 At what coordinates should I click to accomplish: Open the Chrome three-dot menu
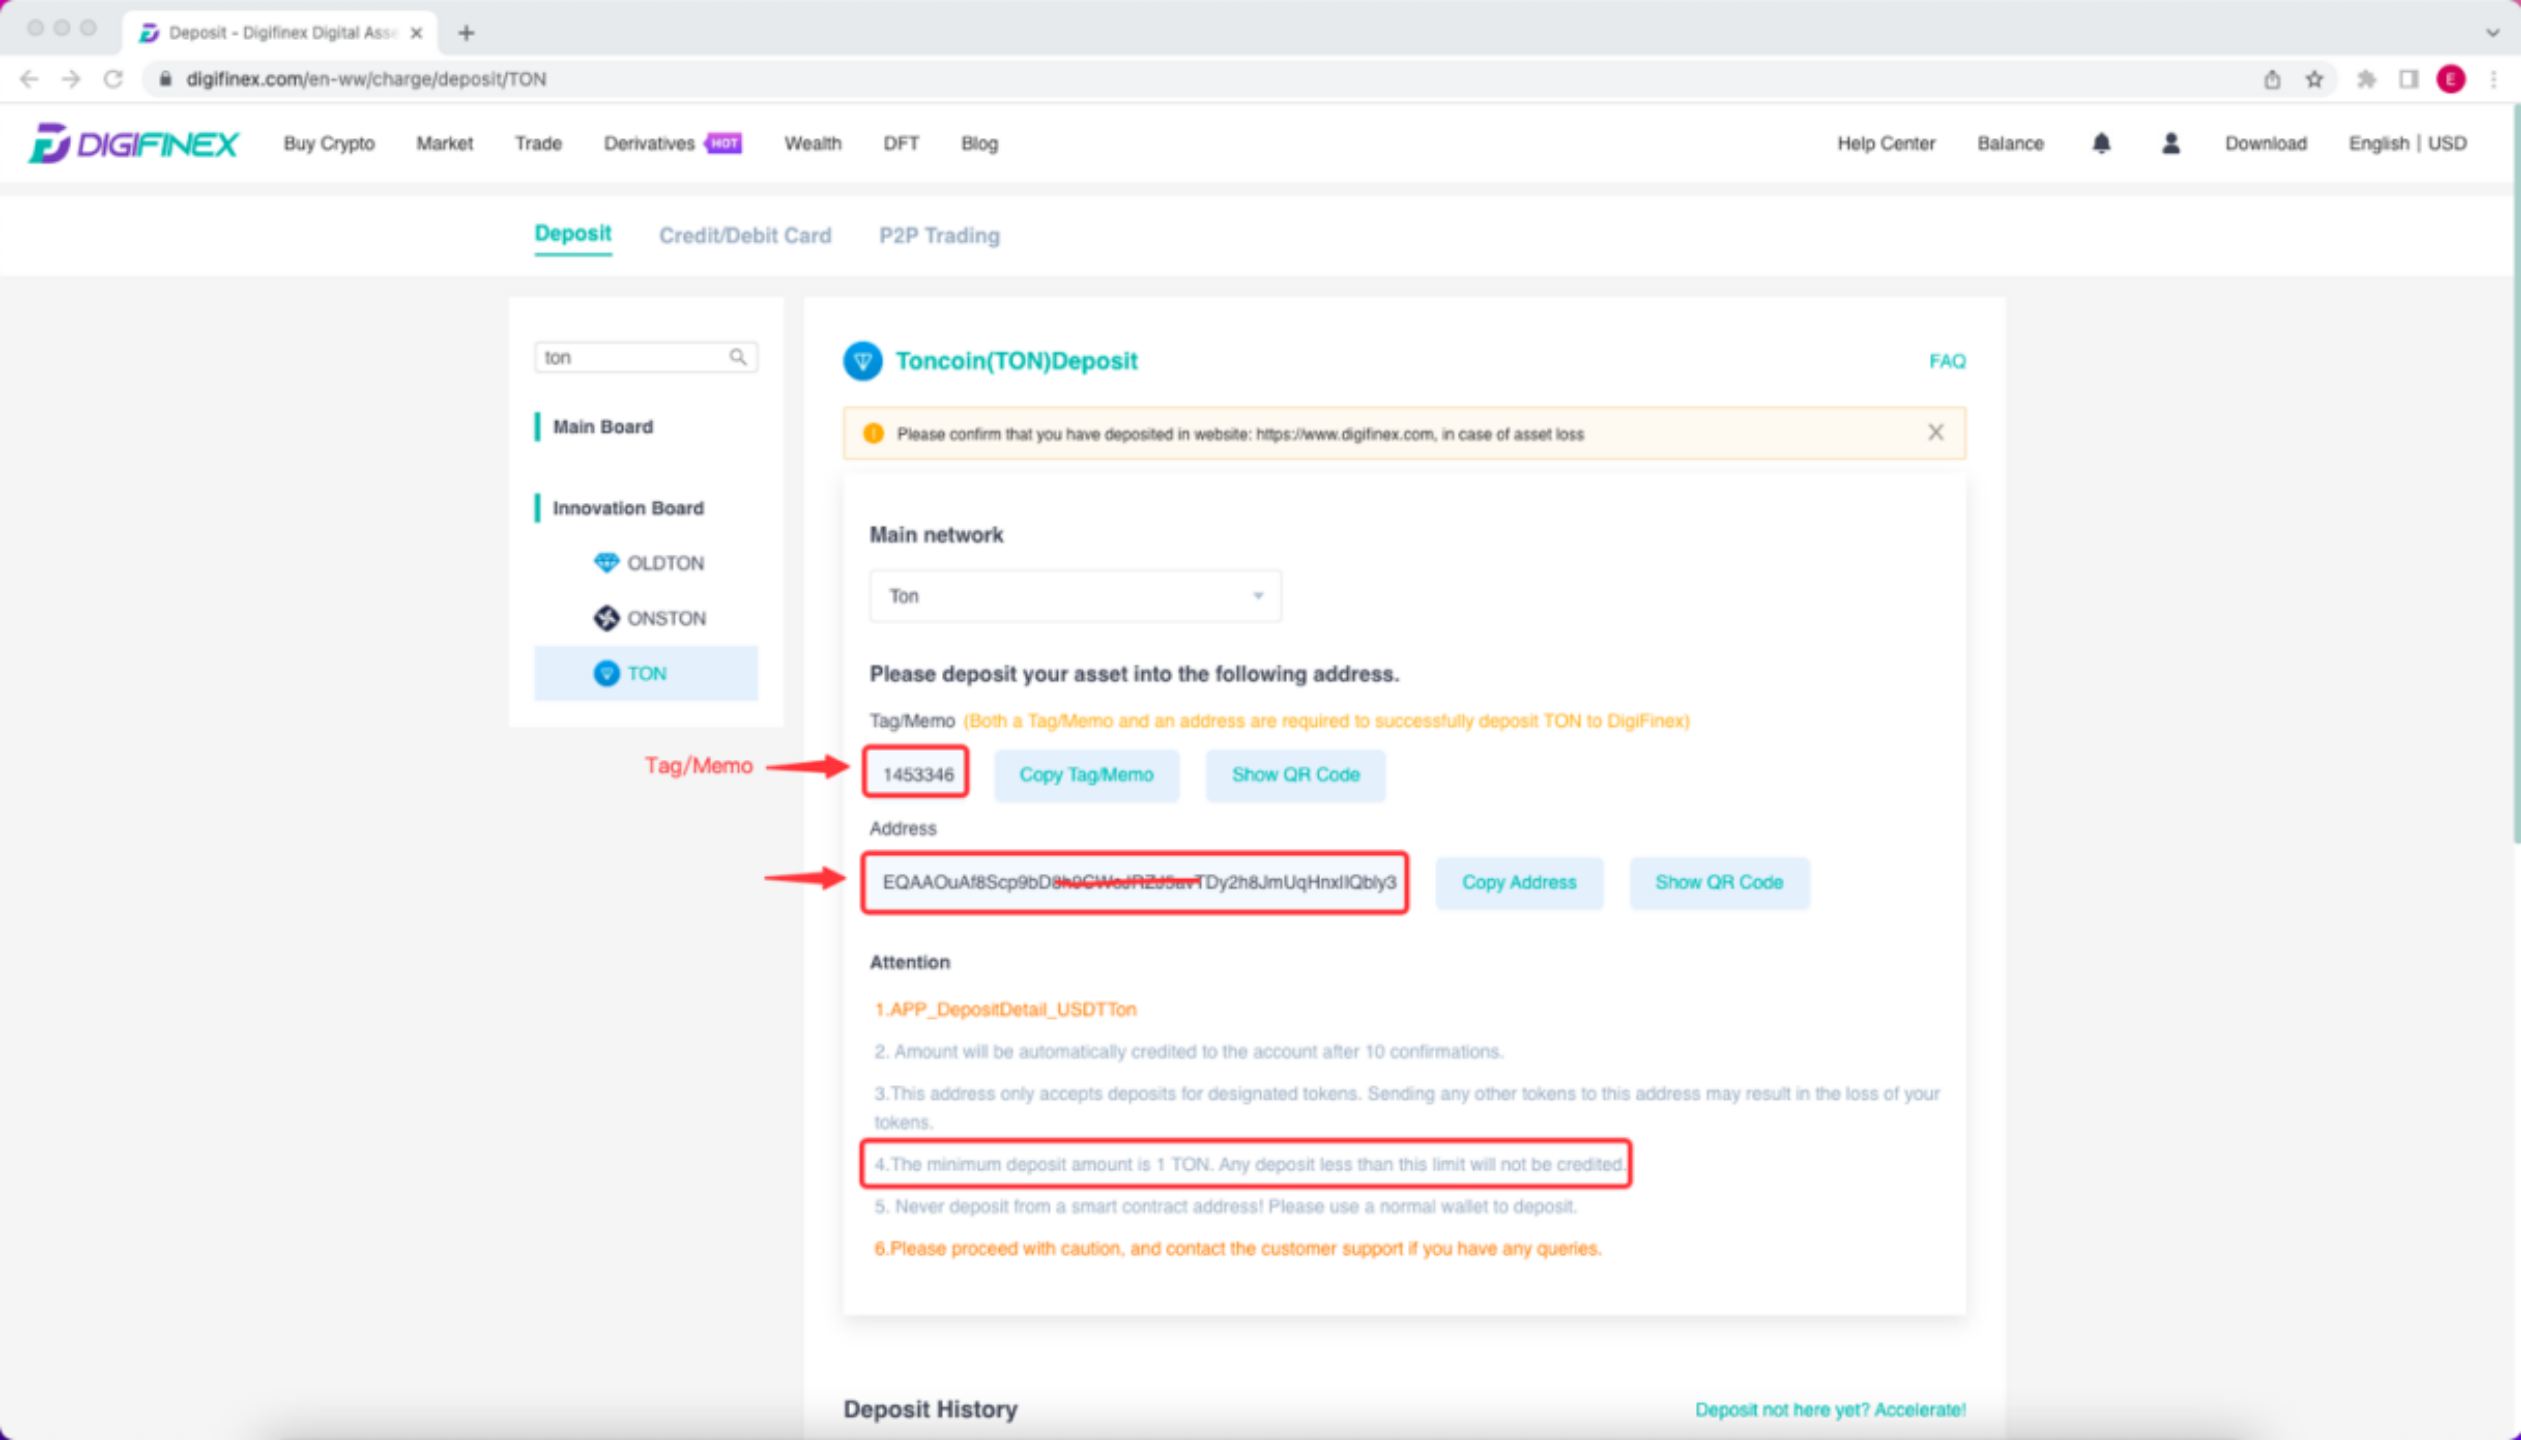[x=2493, y=79]
